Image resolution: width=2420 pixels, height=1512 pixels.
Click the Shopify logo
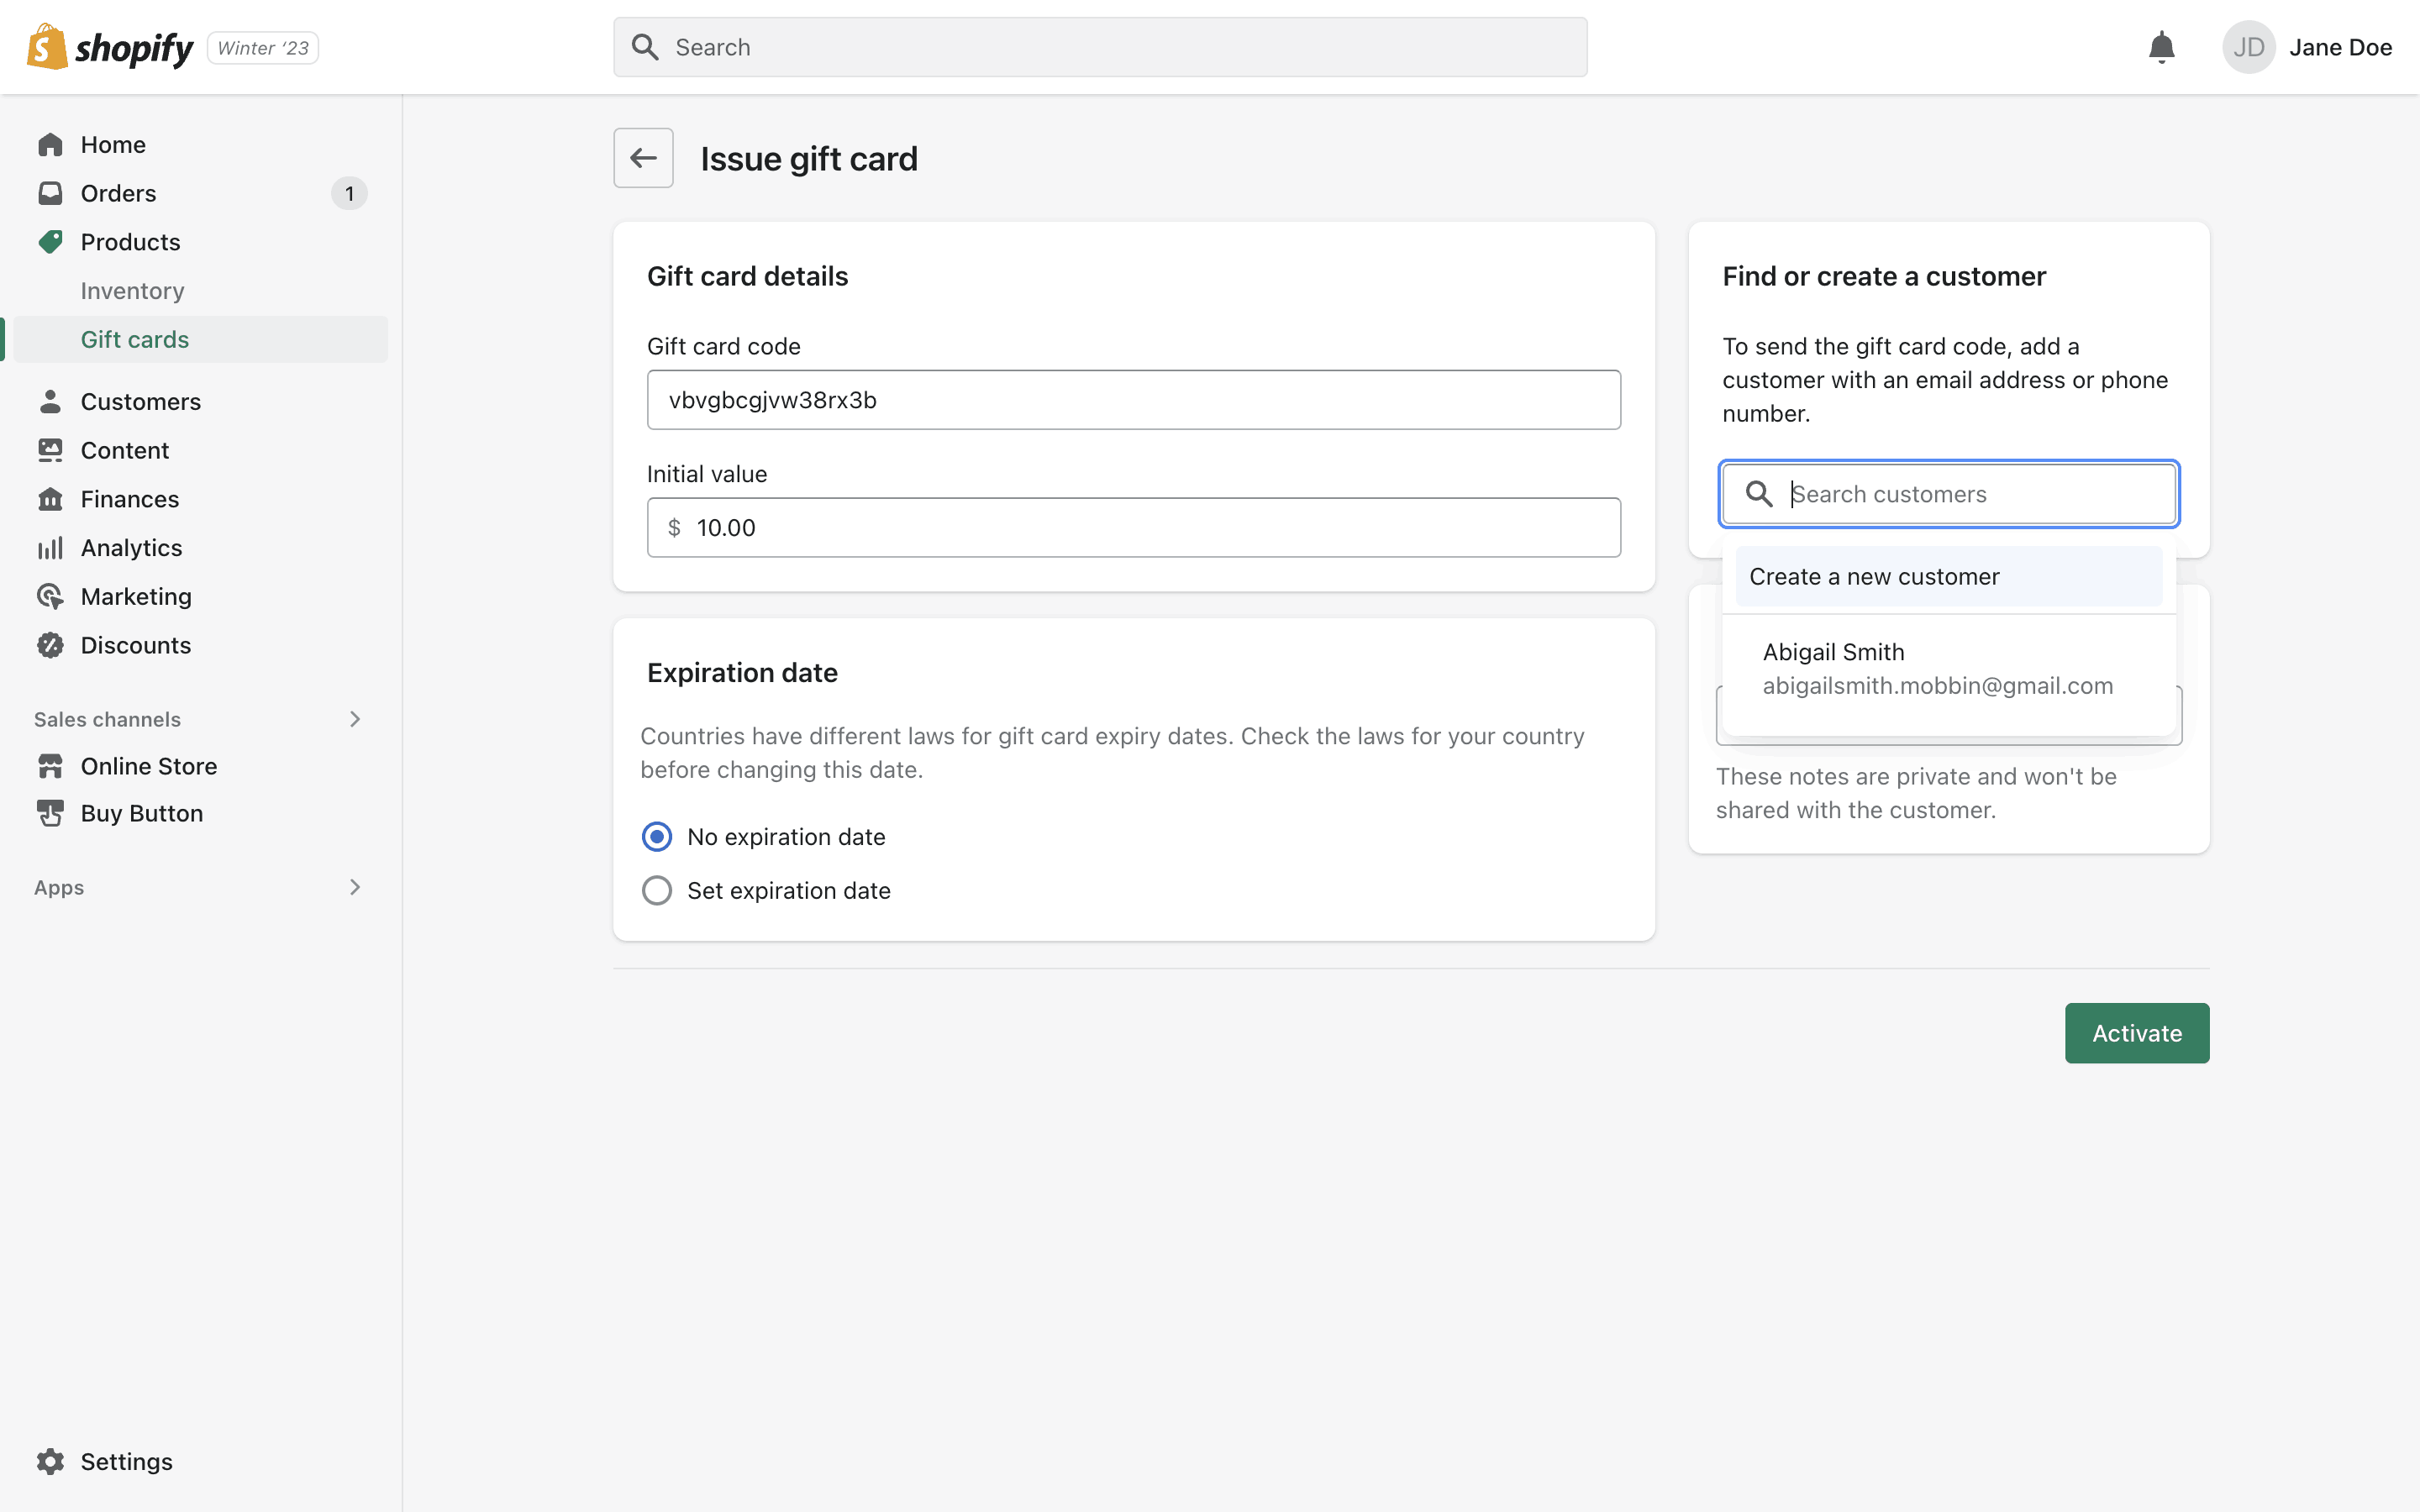(110, 47)
